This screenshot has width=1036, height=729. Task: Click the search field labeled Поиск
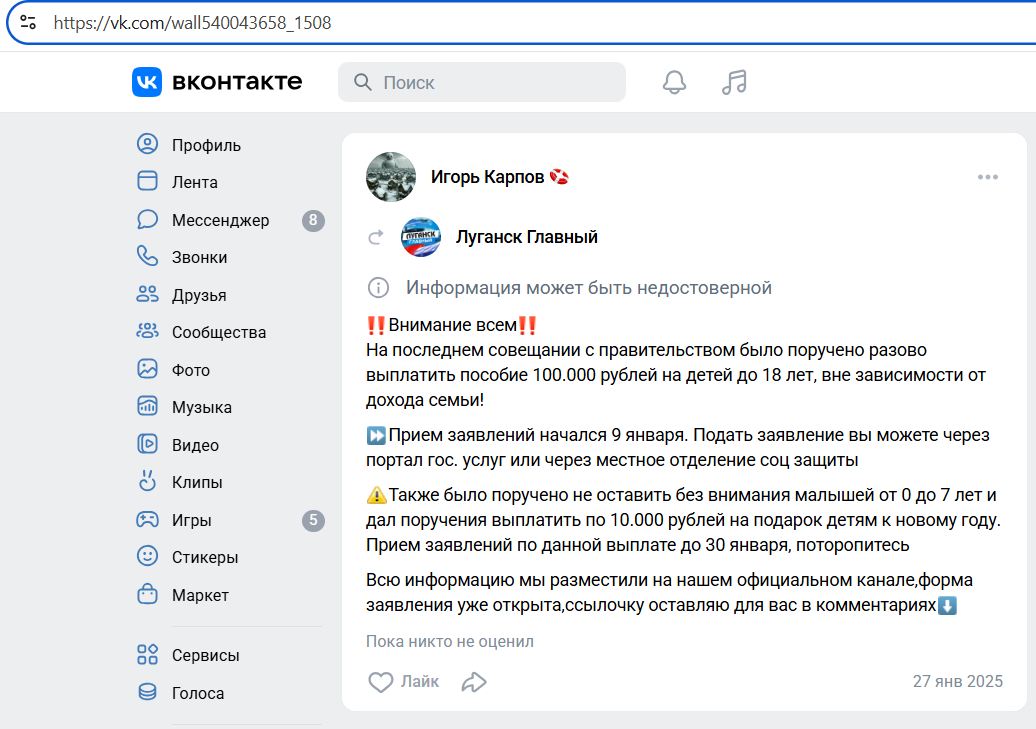point(481,82)
